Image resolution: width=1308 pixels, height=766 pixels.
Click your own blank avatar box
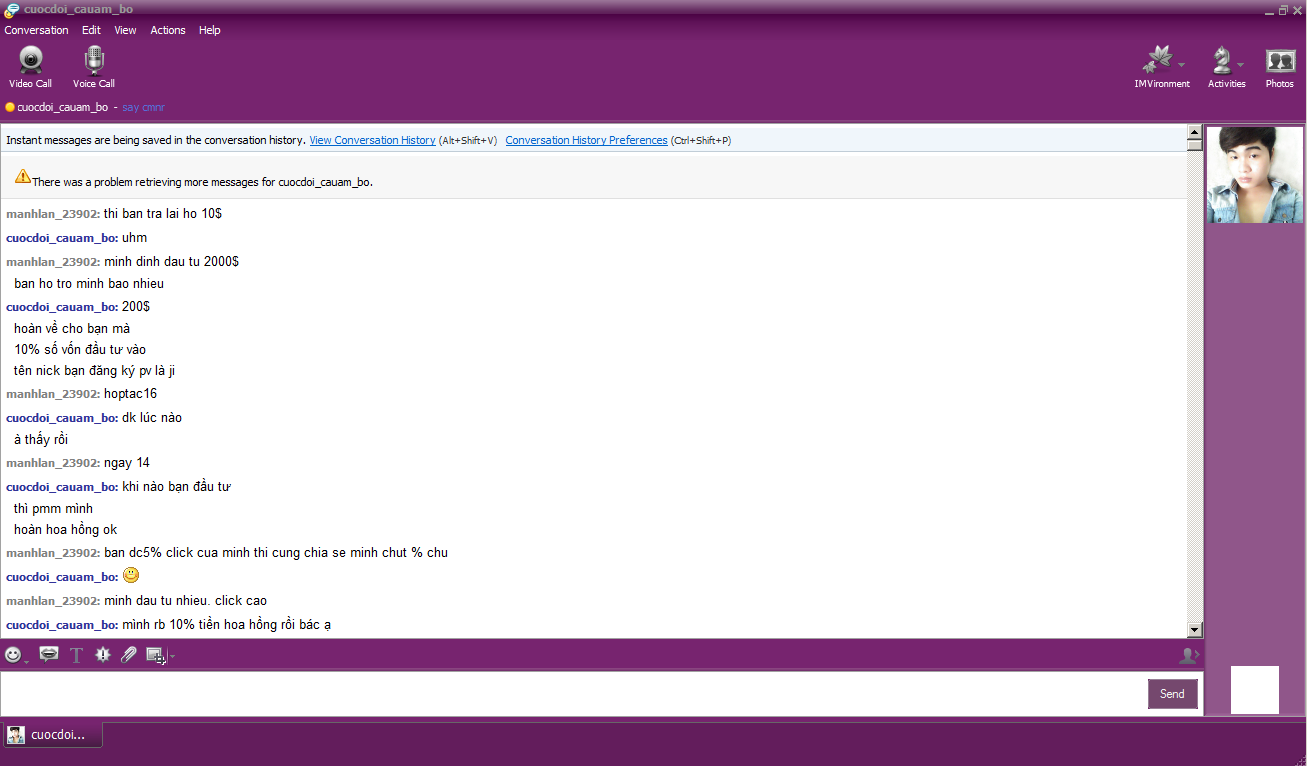point(1255,690)
